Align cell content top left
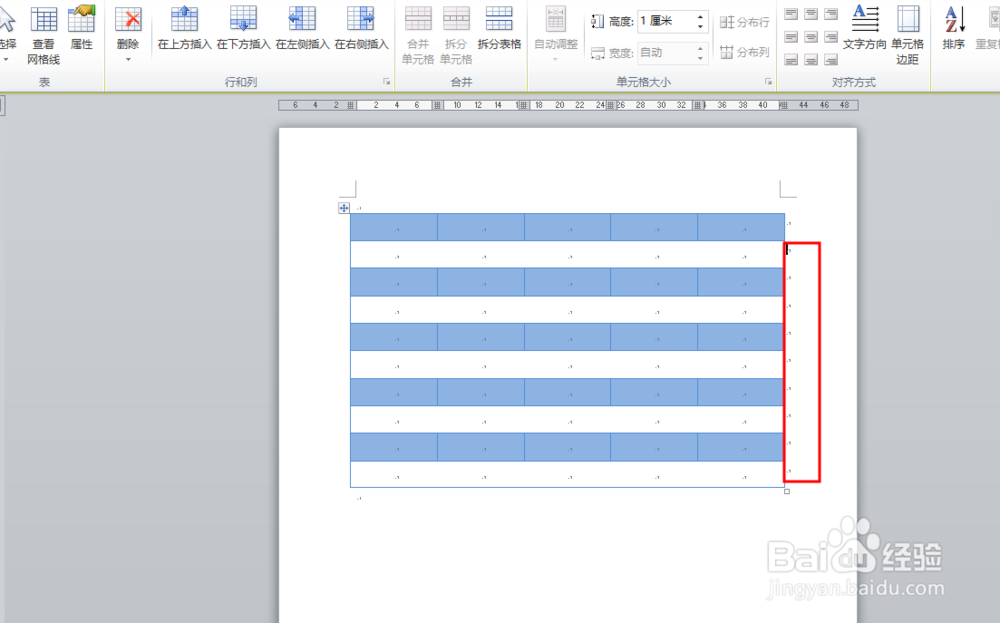This screenshot has width=1000, height=623. point(791,13)
